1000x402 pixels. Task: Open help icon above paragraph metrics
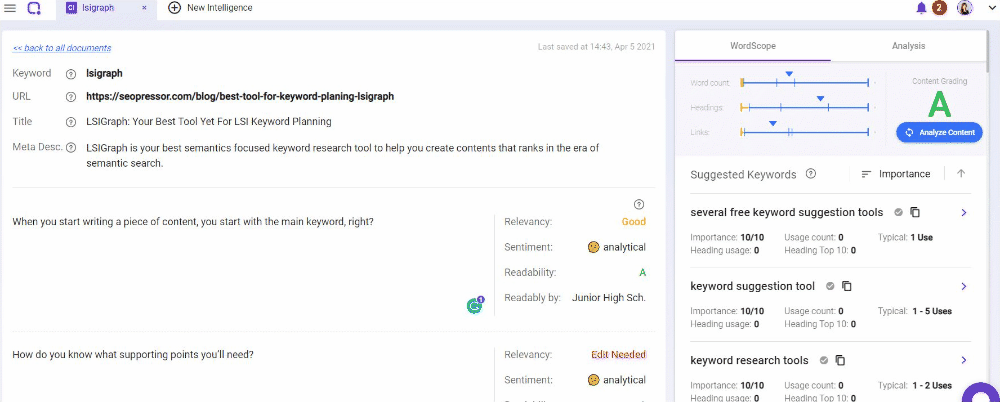click(x=639, y=204)
